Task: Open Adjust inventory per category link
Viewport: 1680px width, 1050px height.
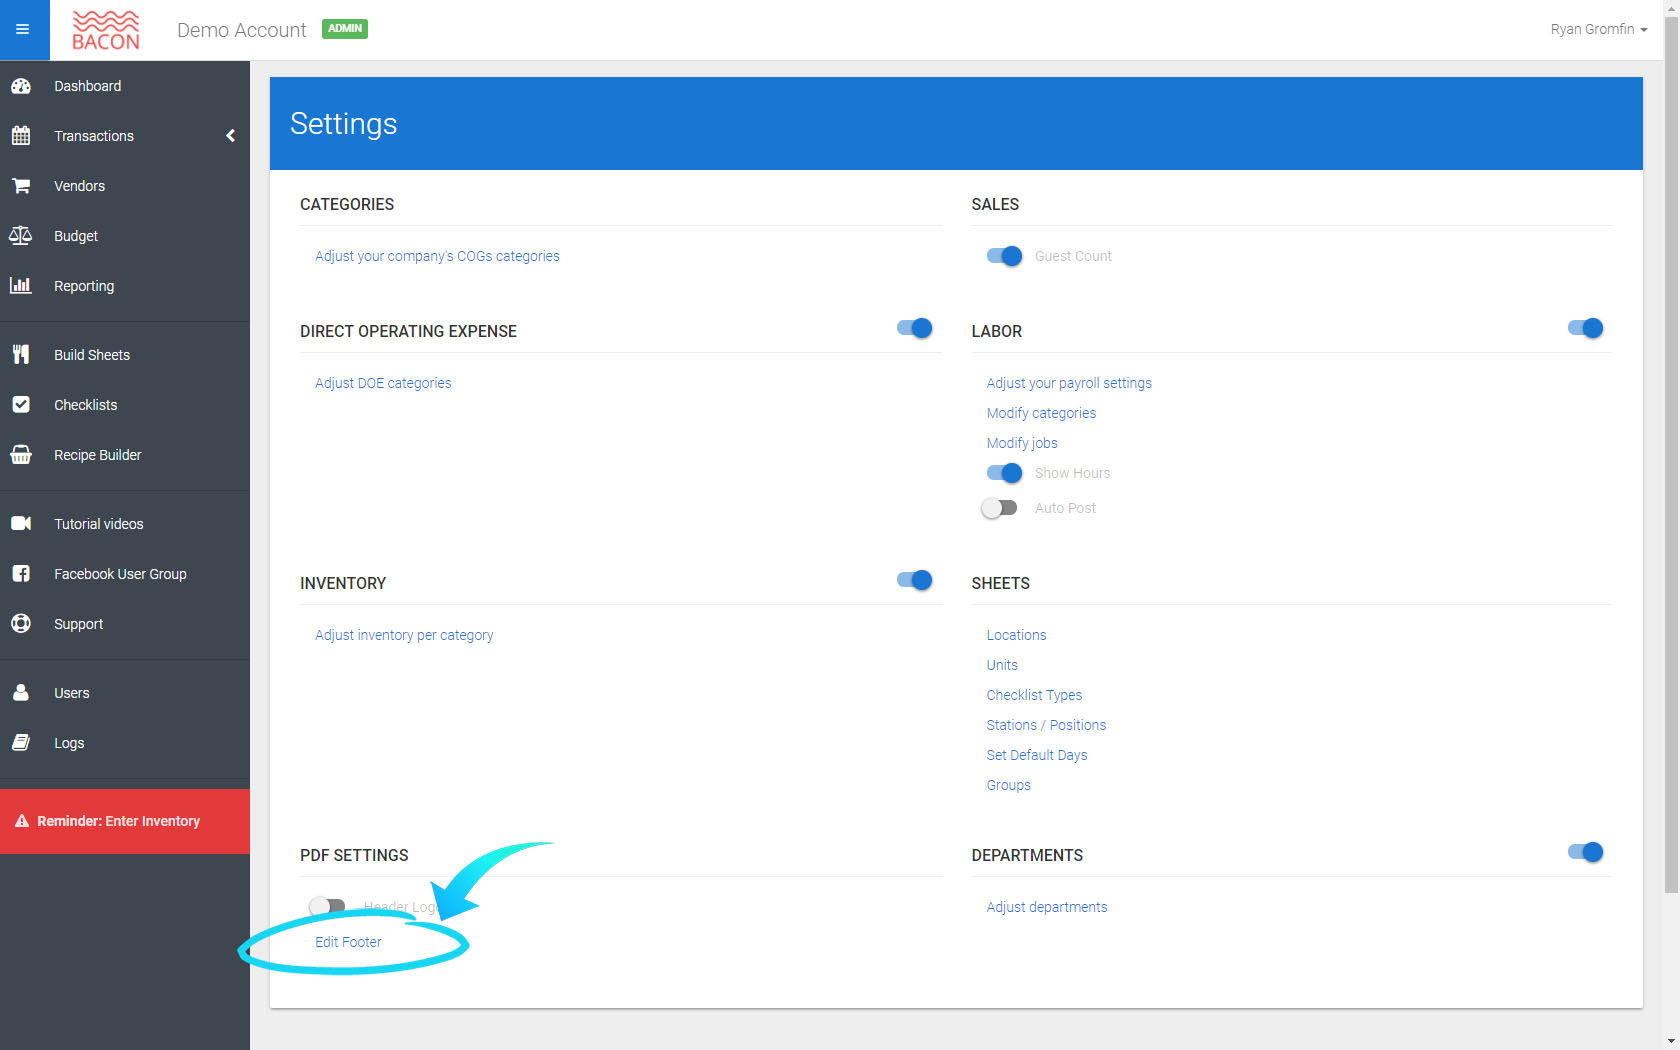Action: click(x=404, y=635)
